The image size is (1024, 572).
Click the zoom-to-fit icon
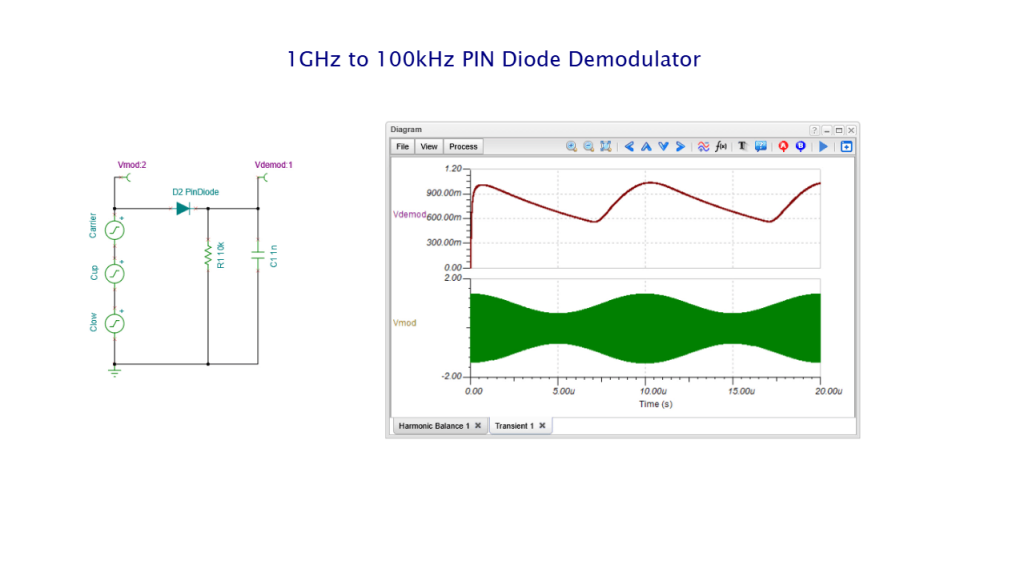pos(606,146)
